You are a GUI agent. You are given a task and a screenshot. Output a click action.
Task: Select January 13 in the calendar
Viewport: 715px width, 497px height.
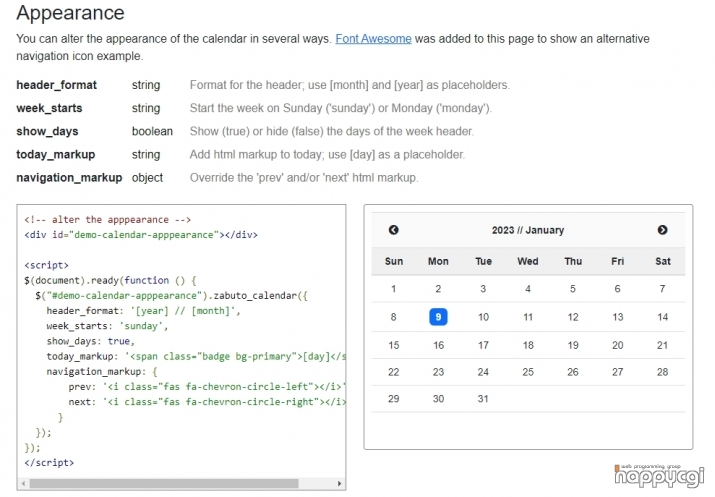[618, 317]
